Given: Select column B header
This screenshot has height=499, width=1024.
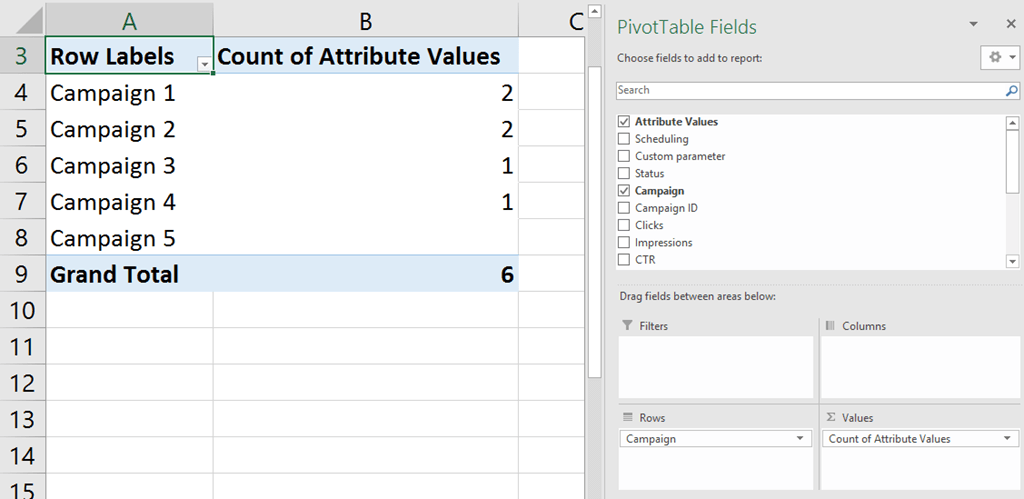Looking at the screenshot, I should [x=365, y=19].
